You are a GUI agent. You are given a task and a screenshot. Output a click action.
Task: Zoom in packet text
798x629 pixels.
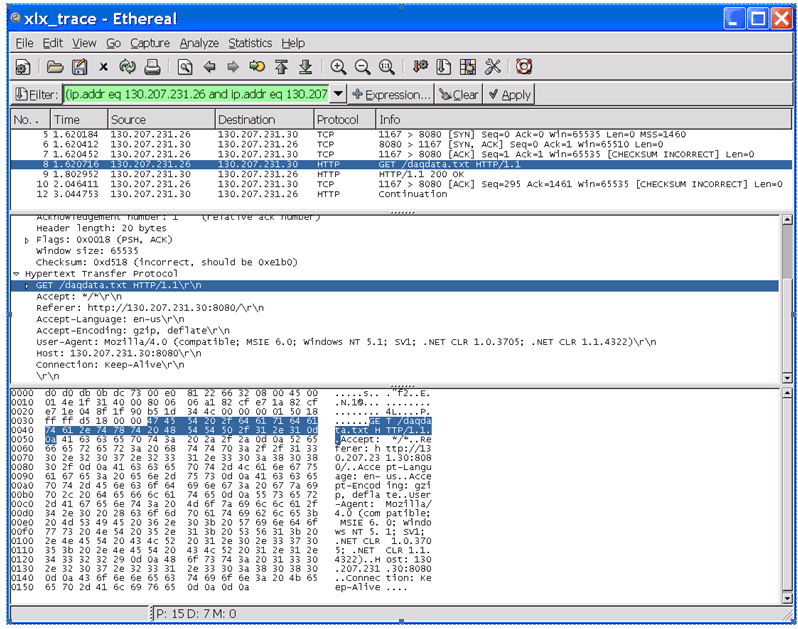338,67
